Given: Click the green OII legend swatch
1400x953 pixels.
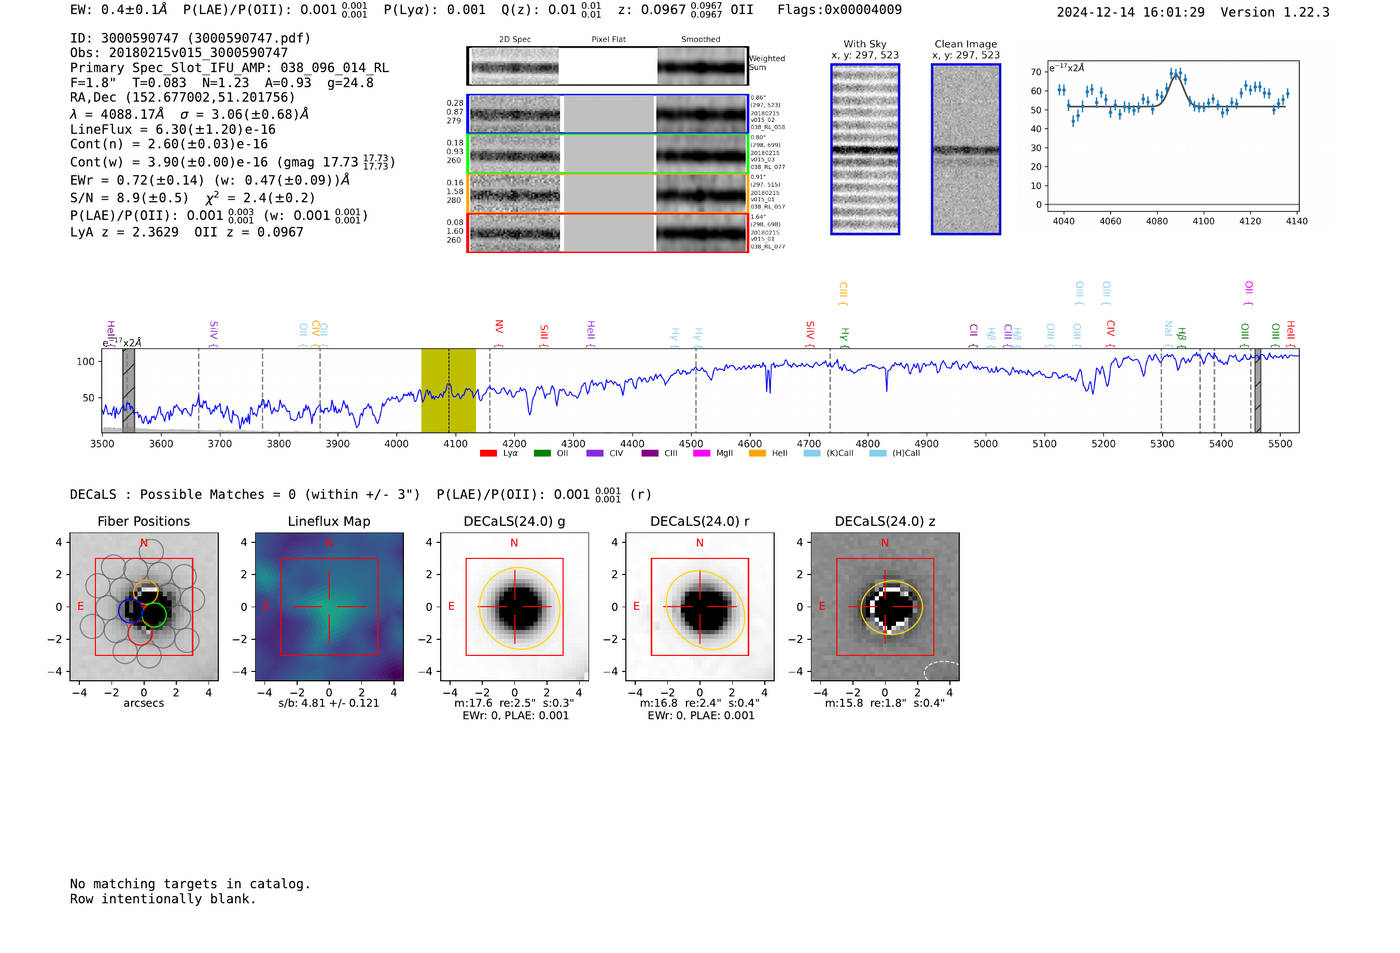Looking at the screenshot, I should 542,453.
